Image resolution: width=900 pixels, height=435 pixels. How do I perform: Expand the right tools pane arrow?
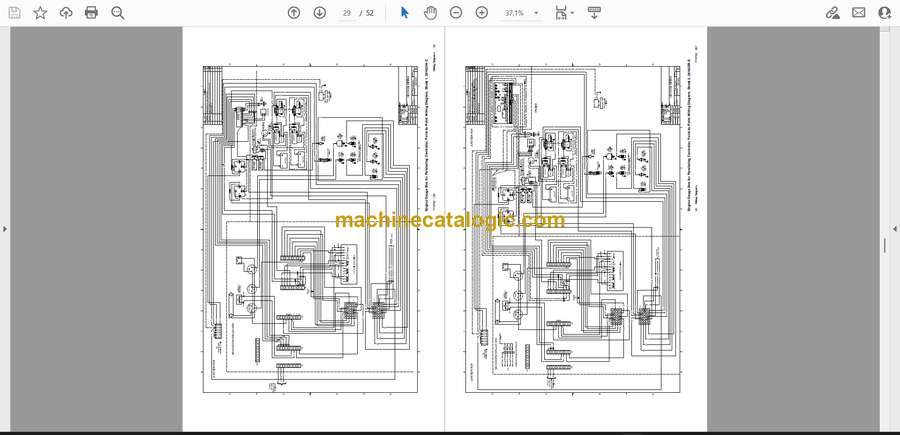click(895, 229)
